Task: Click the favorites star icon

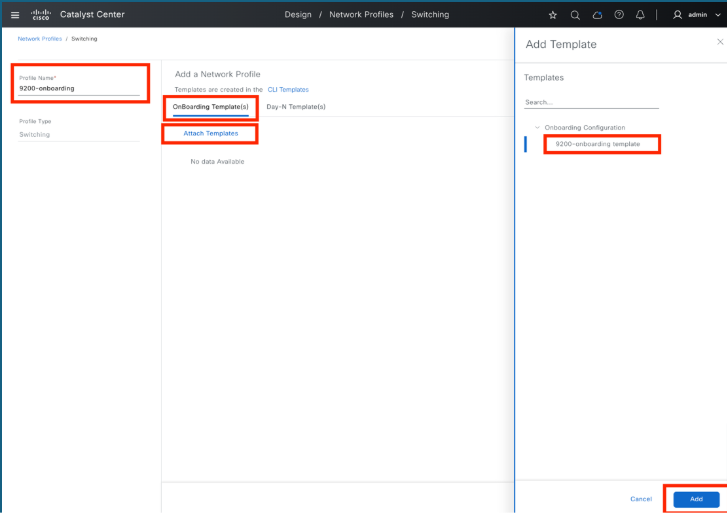Action: (553, 15)
